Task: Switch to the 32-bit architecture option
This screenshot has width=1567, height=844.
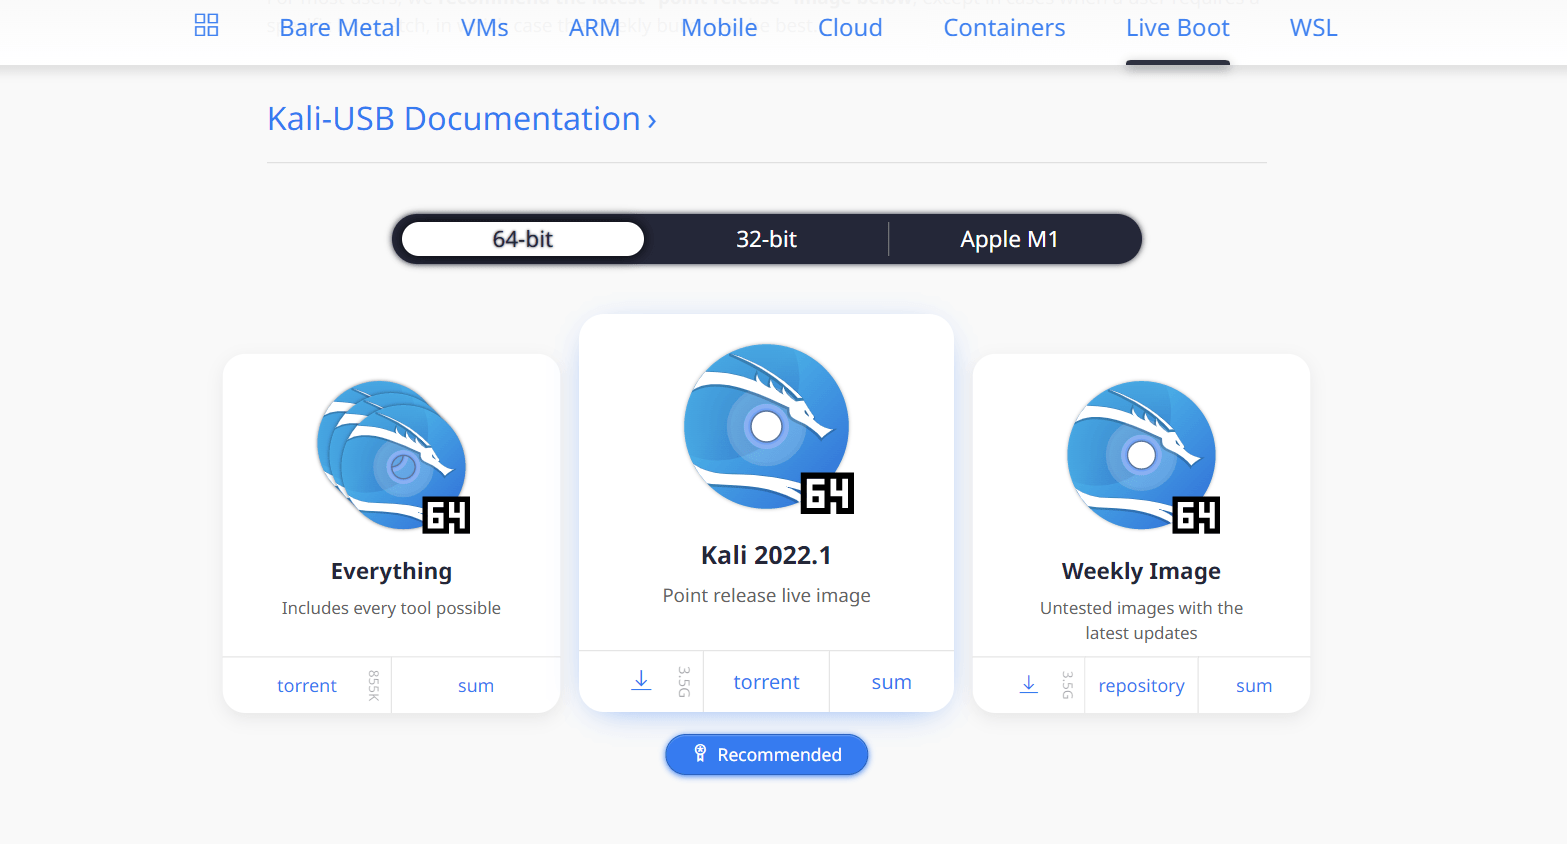Action: click(767, 239)
